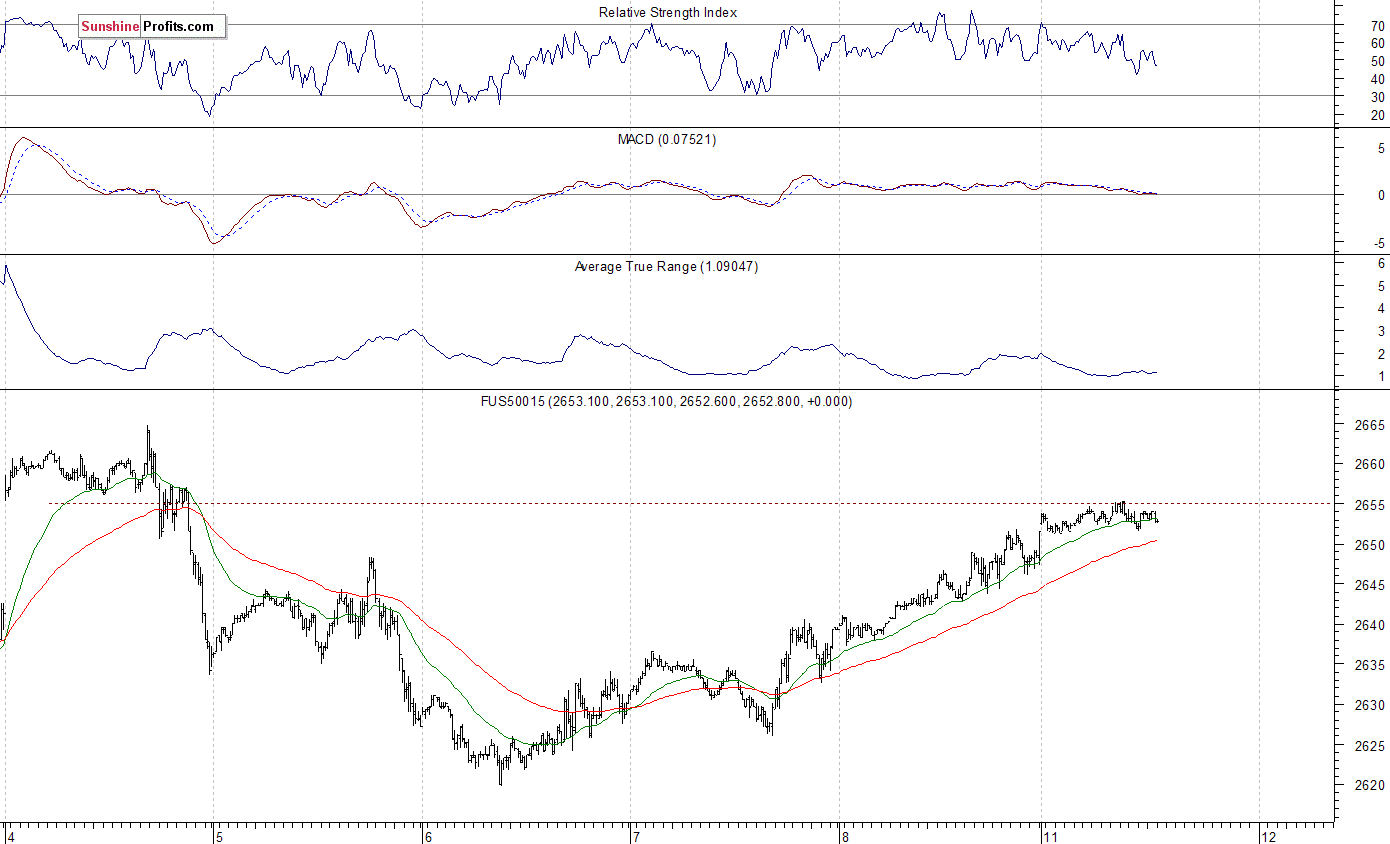The height and width of the screenshot is (844, 1390).
Task: Click the SunshineProfits.com logo
Action: click(152, 26)
